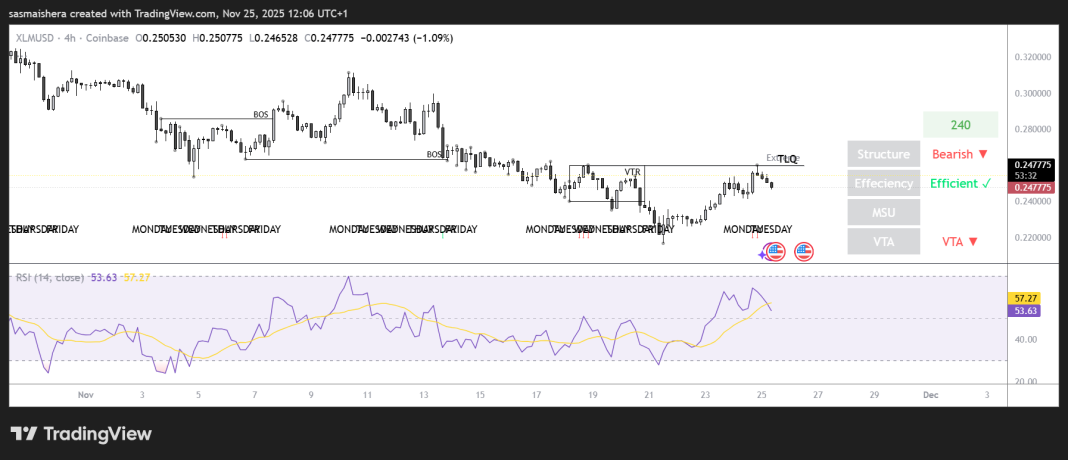Screen dimensions: 1068x460
Task: Click the green 240 timeframe cell
Action: 960,125
